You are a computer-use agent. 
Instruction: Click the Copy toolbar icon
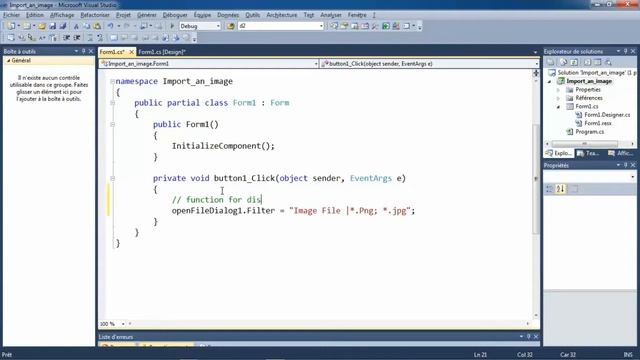tap(87, 26)
